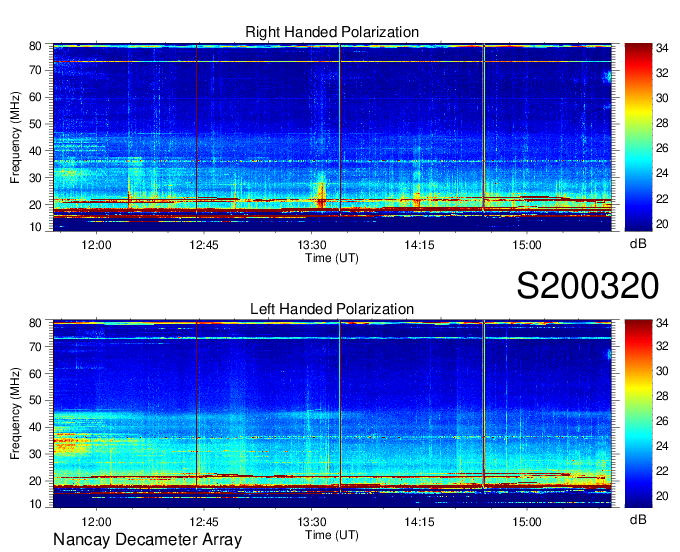Click the 20 MHz label on Left Handed plot
This screenshot has height=552, width=680.
[x=35, y=481]
